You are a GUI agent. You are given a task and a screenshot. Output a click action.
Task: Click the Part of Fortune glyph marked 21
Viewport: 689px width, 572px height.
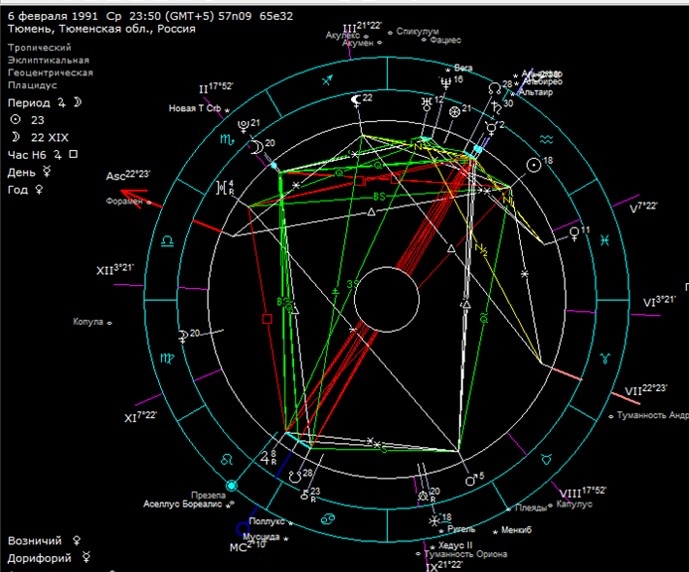(x=454, y=112)
